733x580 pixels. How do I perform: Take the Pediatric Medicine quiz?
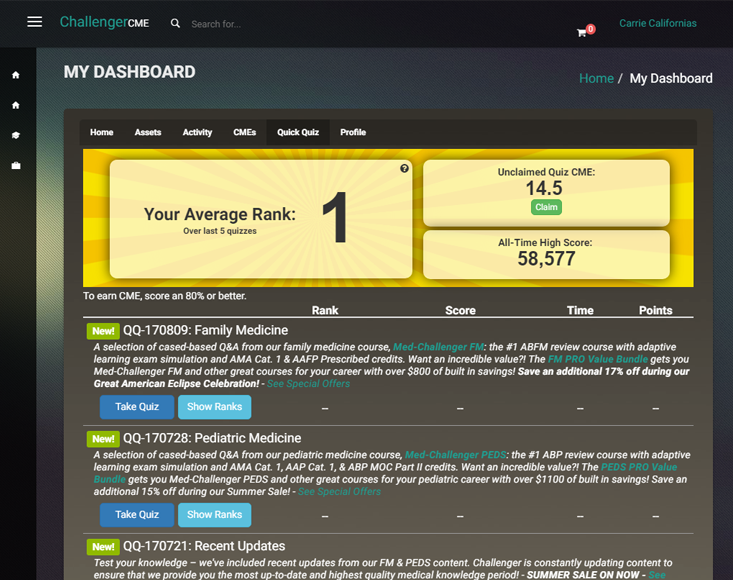pos(137,515)
